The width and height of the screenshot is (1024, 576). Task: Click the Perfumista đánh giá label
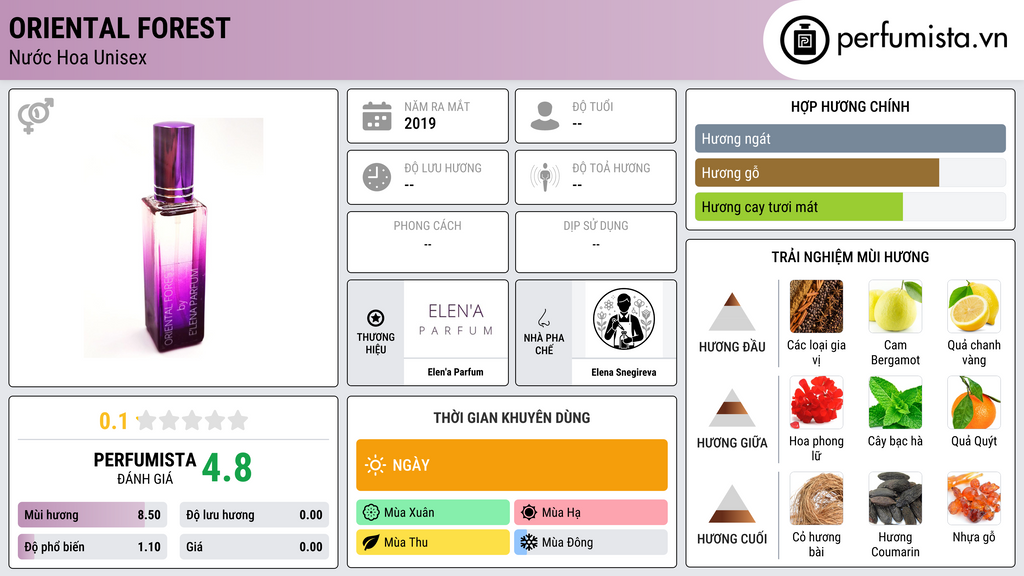click(x=145, y=468)
